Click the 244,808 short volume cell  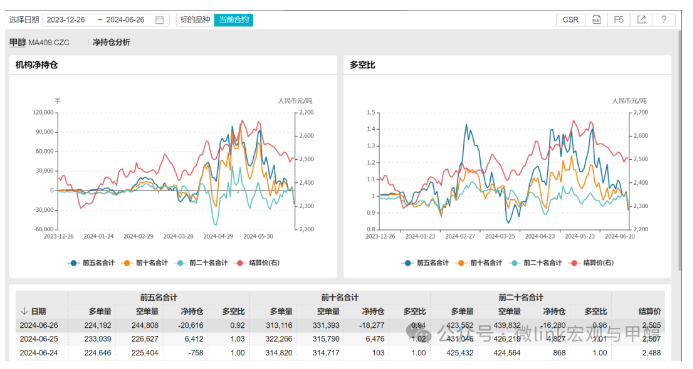145,326
